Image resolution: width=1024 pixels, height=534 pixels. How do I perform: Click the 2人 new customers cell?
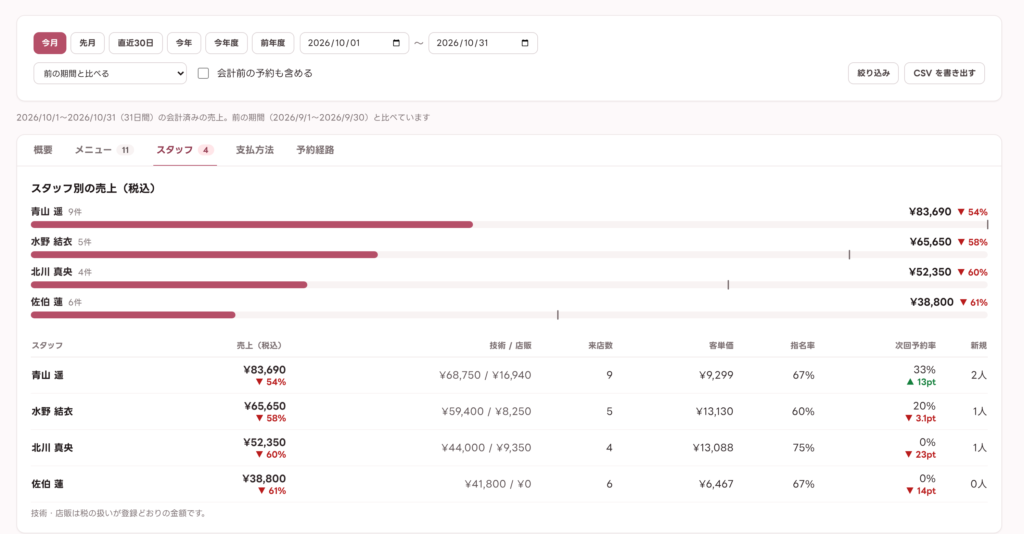979,375
